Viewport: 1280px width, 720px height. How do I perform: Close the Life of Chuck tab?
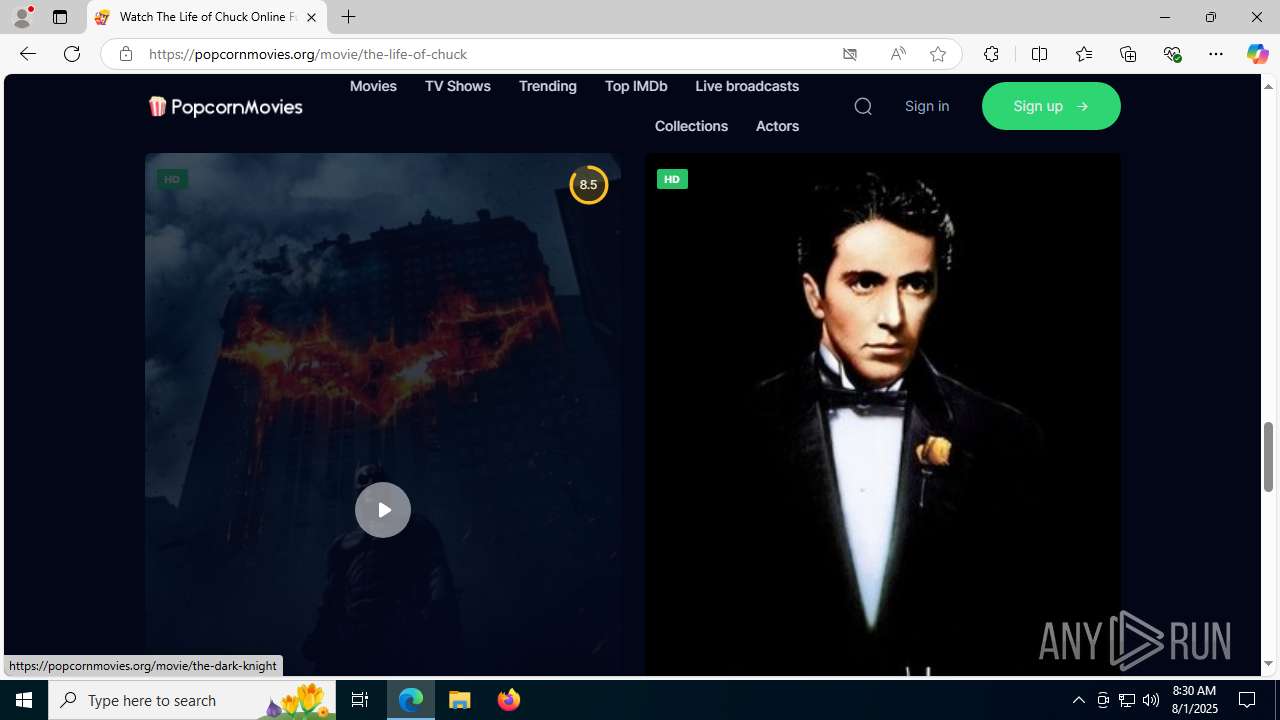(x=311, y=17)
